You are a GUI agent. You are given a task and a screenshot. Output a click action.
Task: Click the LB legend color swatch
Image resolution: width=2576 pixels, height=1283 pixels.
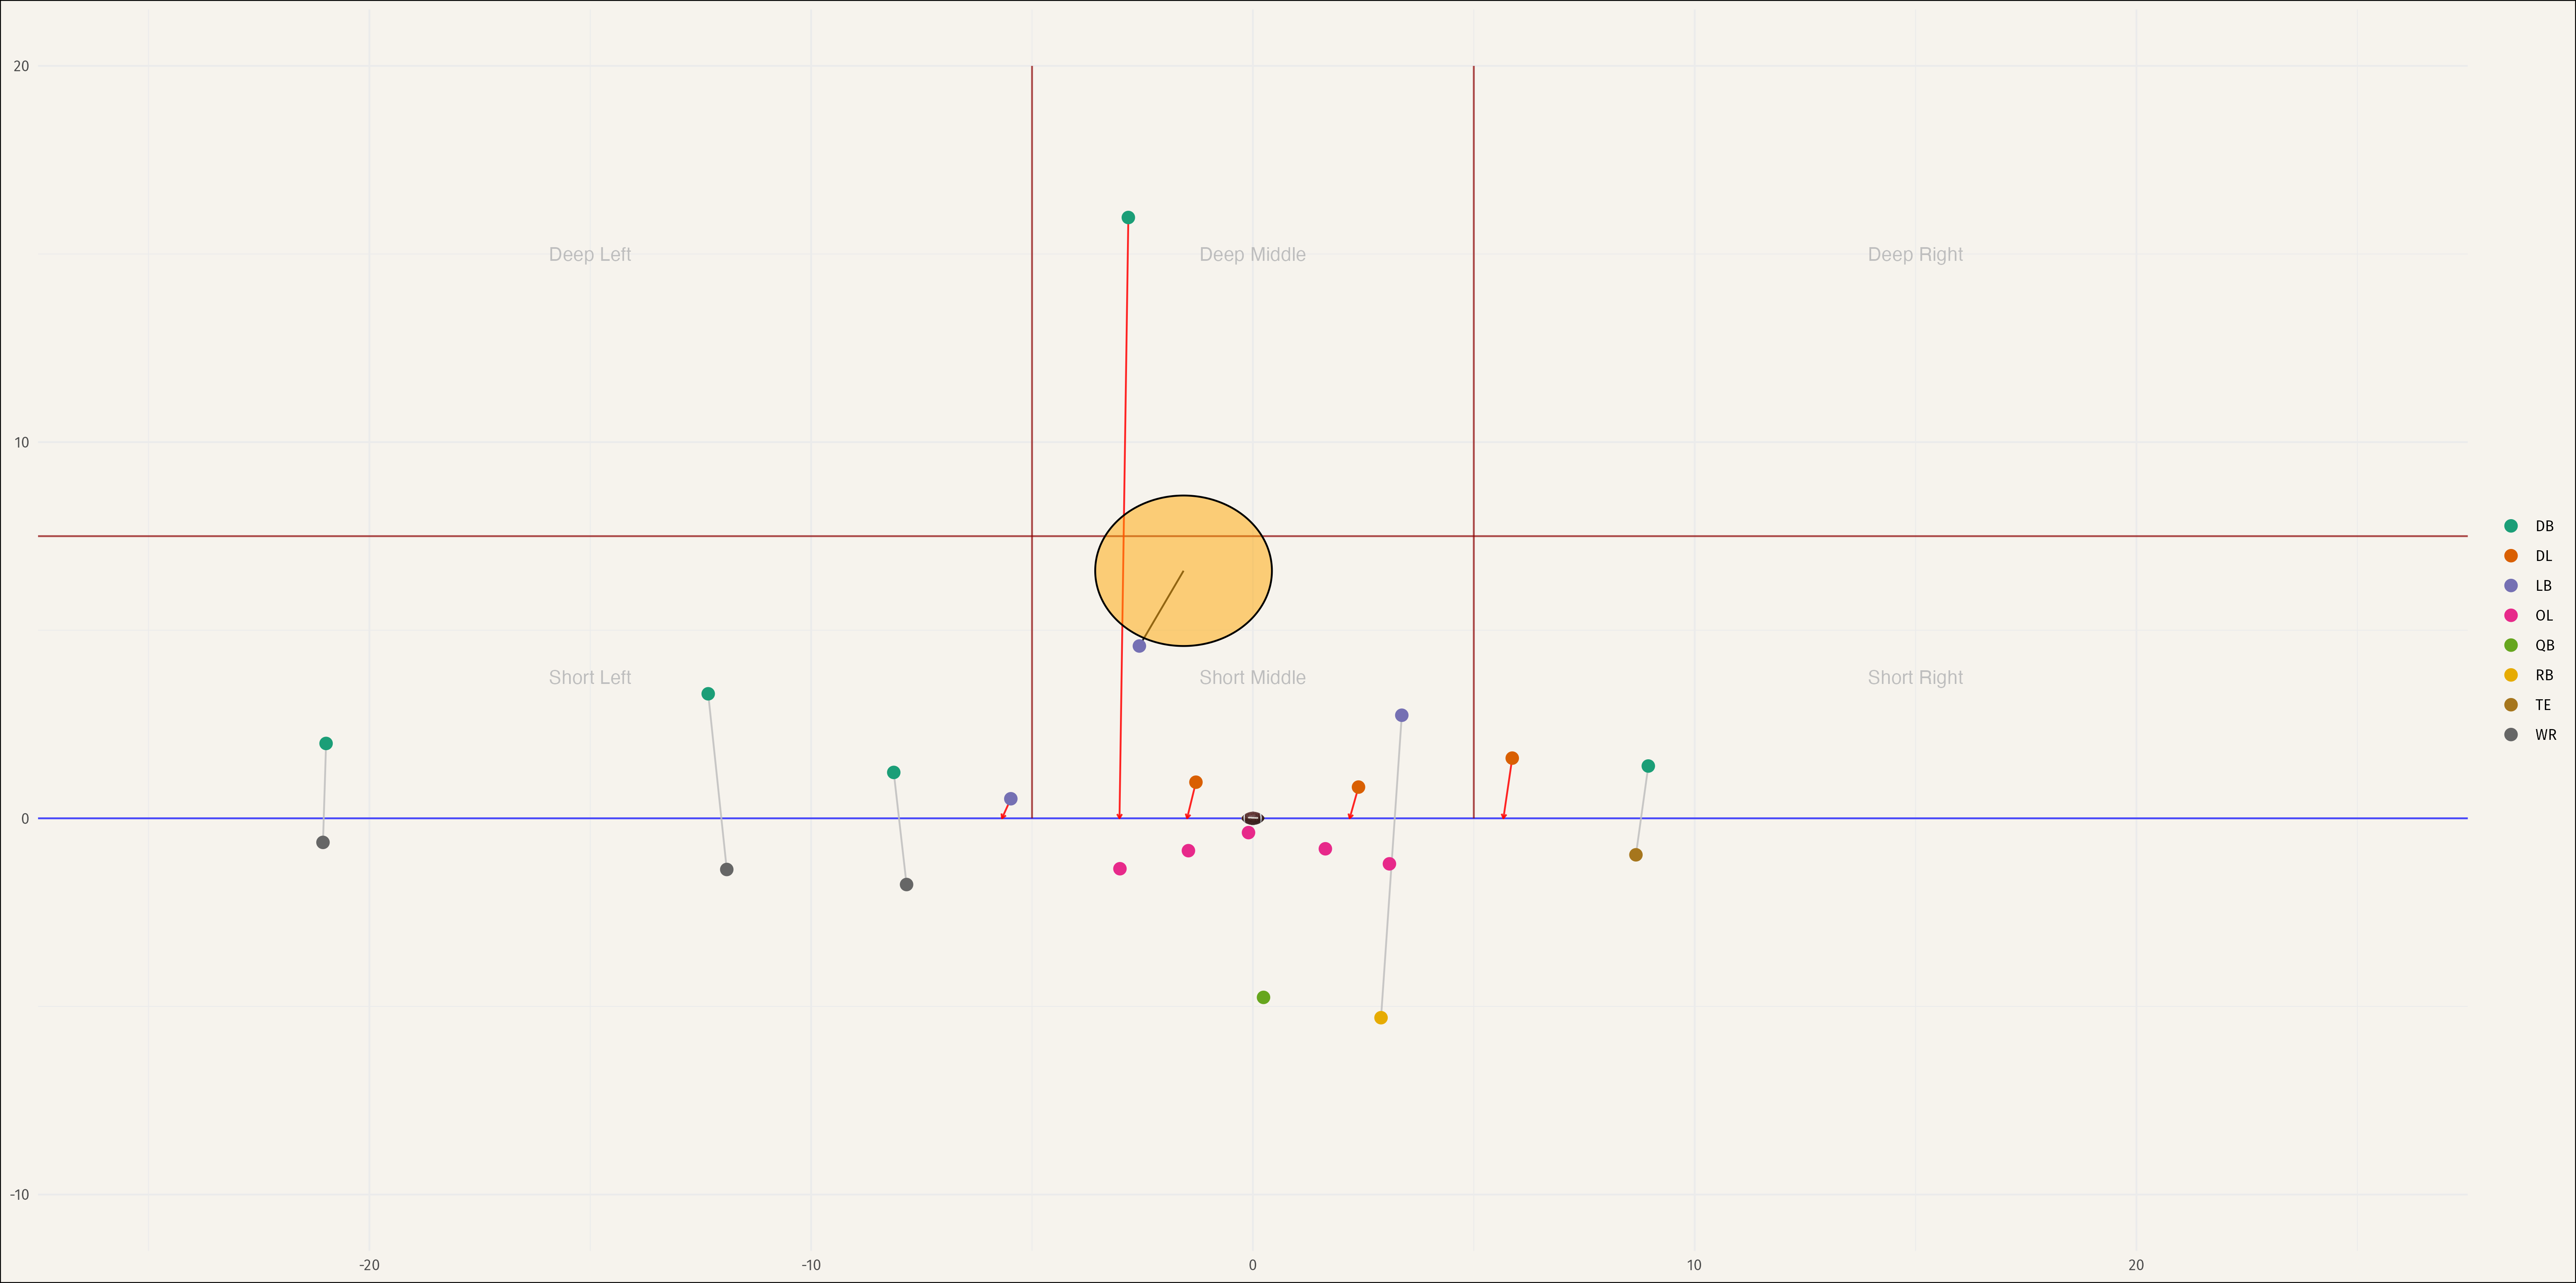[x=2511, y=585]
